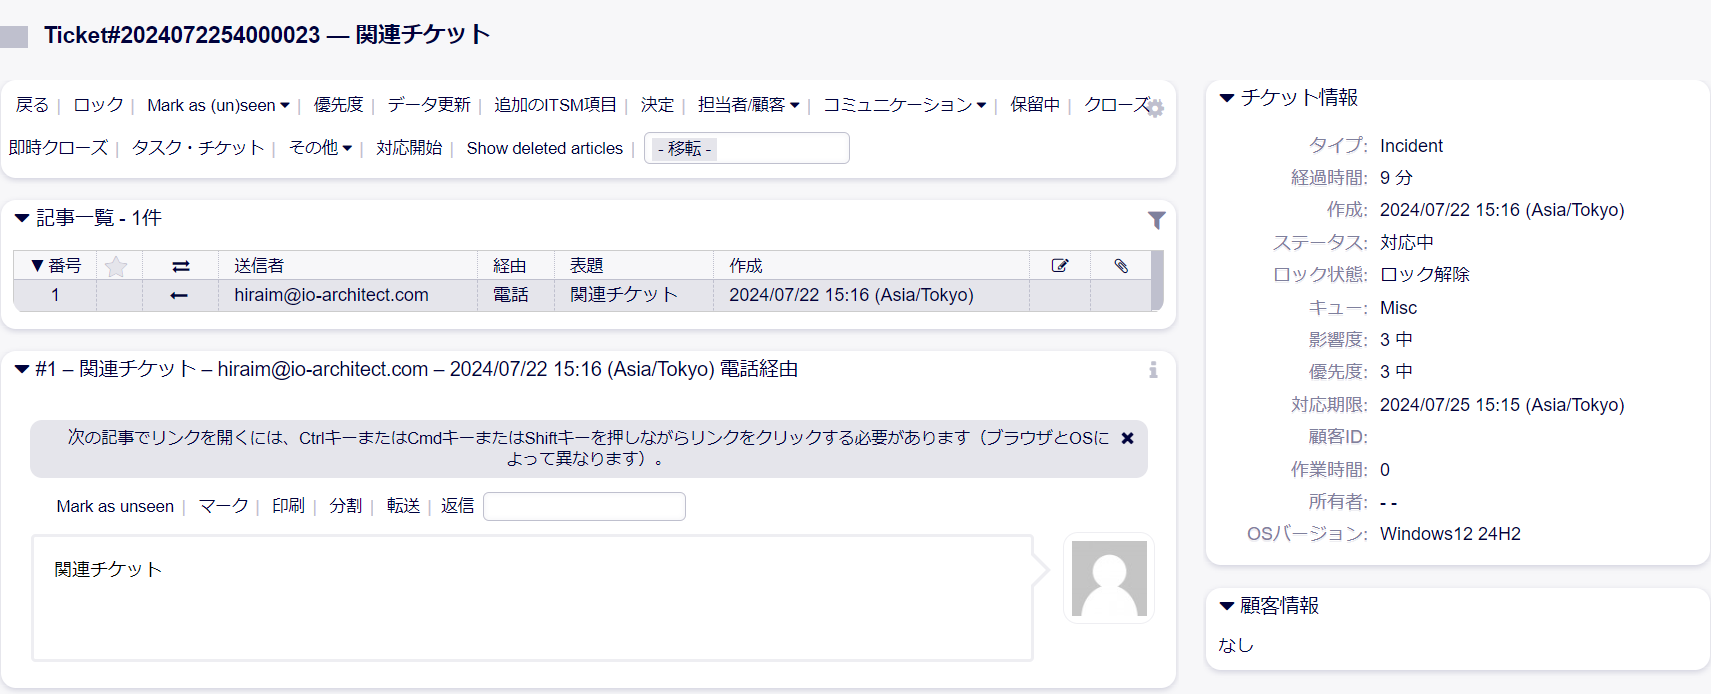Click the gray flag next to ticket title
Image resolution: width=1711 pixels, height=694 pixels.
click(14, 37)
